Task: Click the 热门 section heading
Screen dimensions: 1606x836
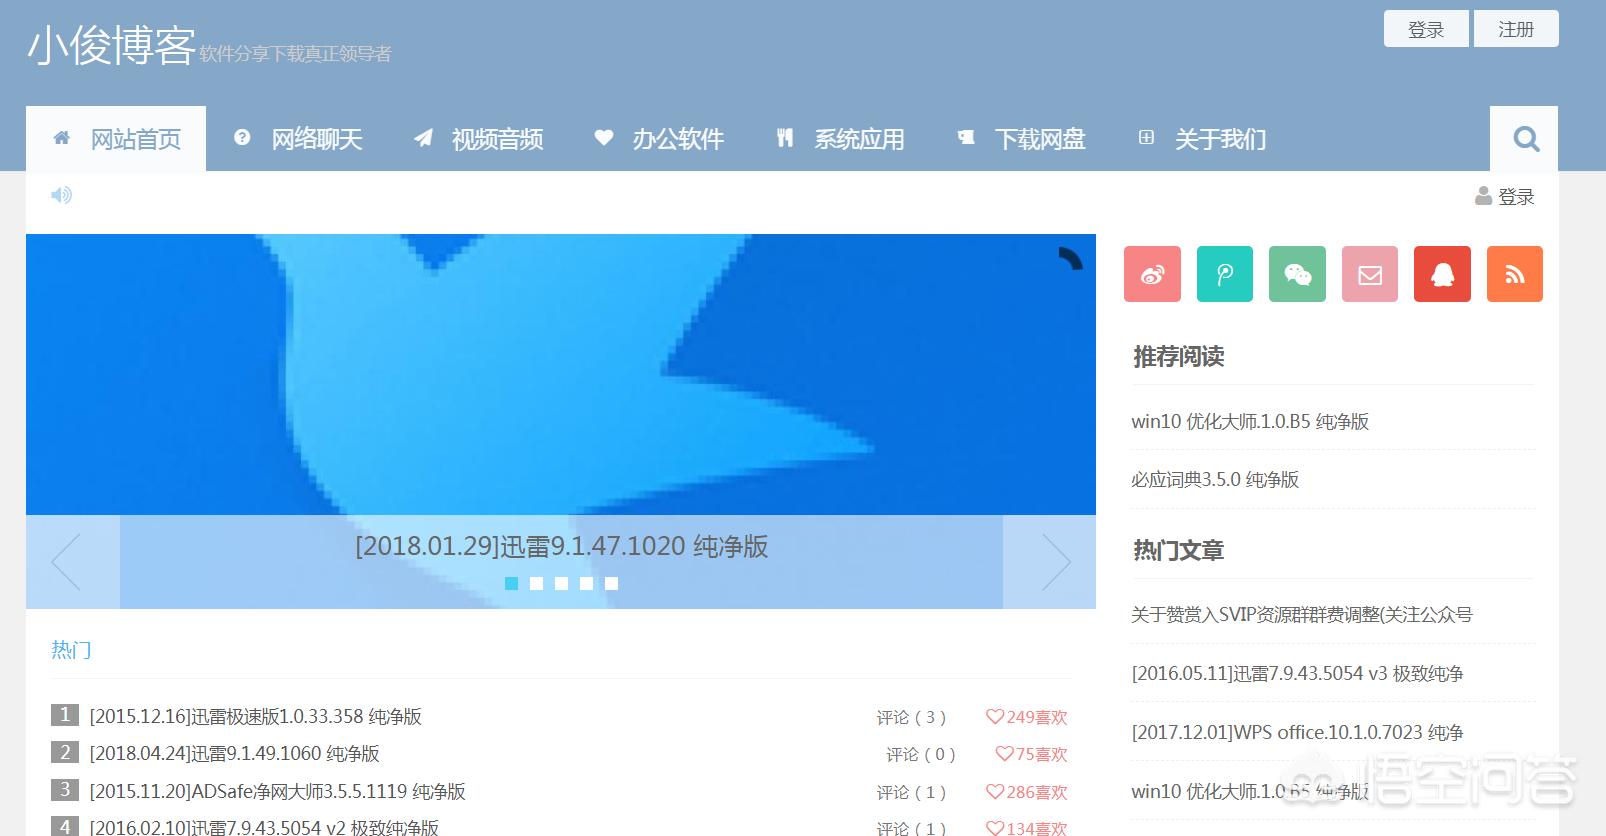Action: coord(71,650)
